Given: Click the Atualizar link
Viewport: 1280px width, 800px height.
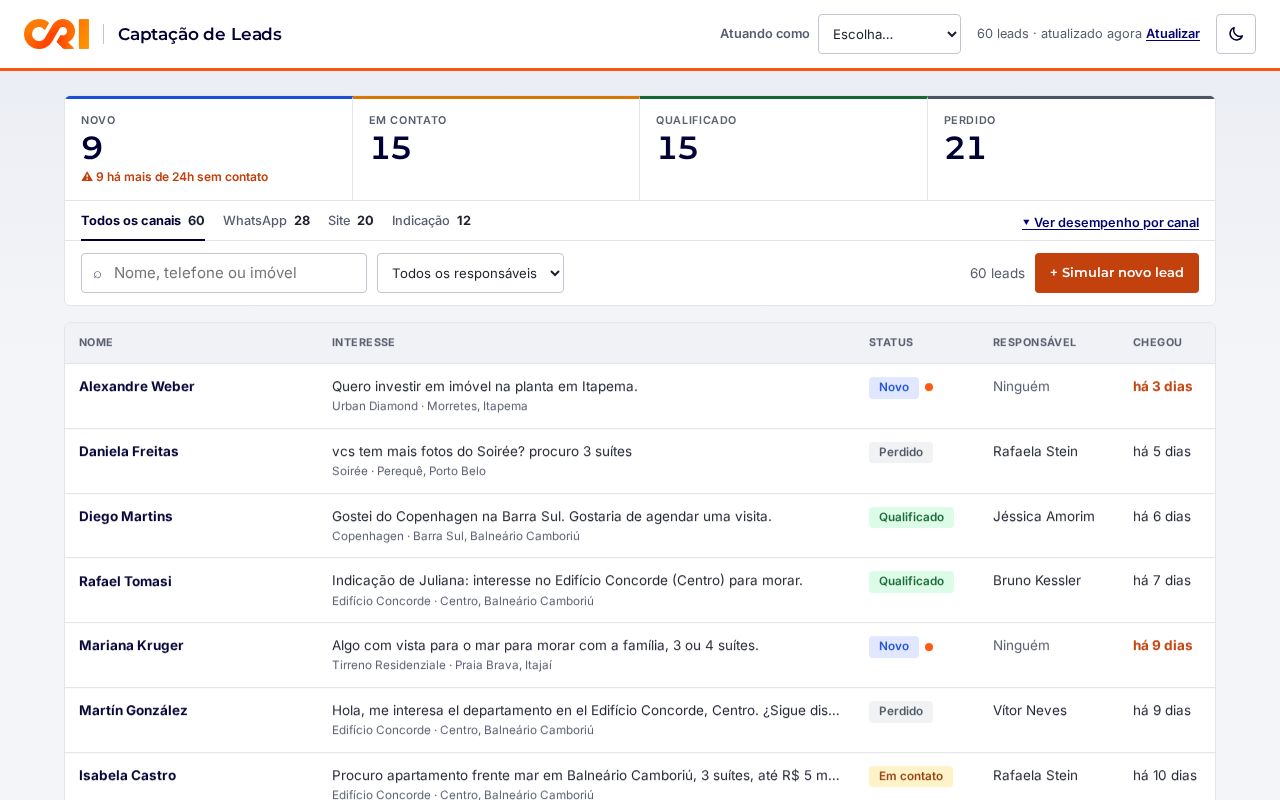Looking at the screenshot, I should click(1173, 34).
